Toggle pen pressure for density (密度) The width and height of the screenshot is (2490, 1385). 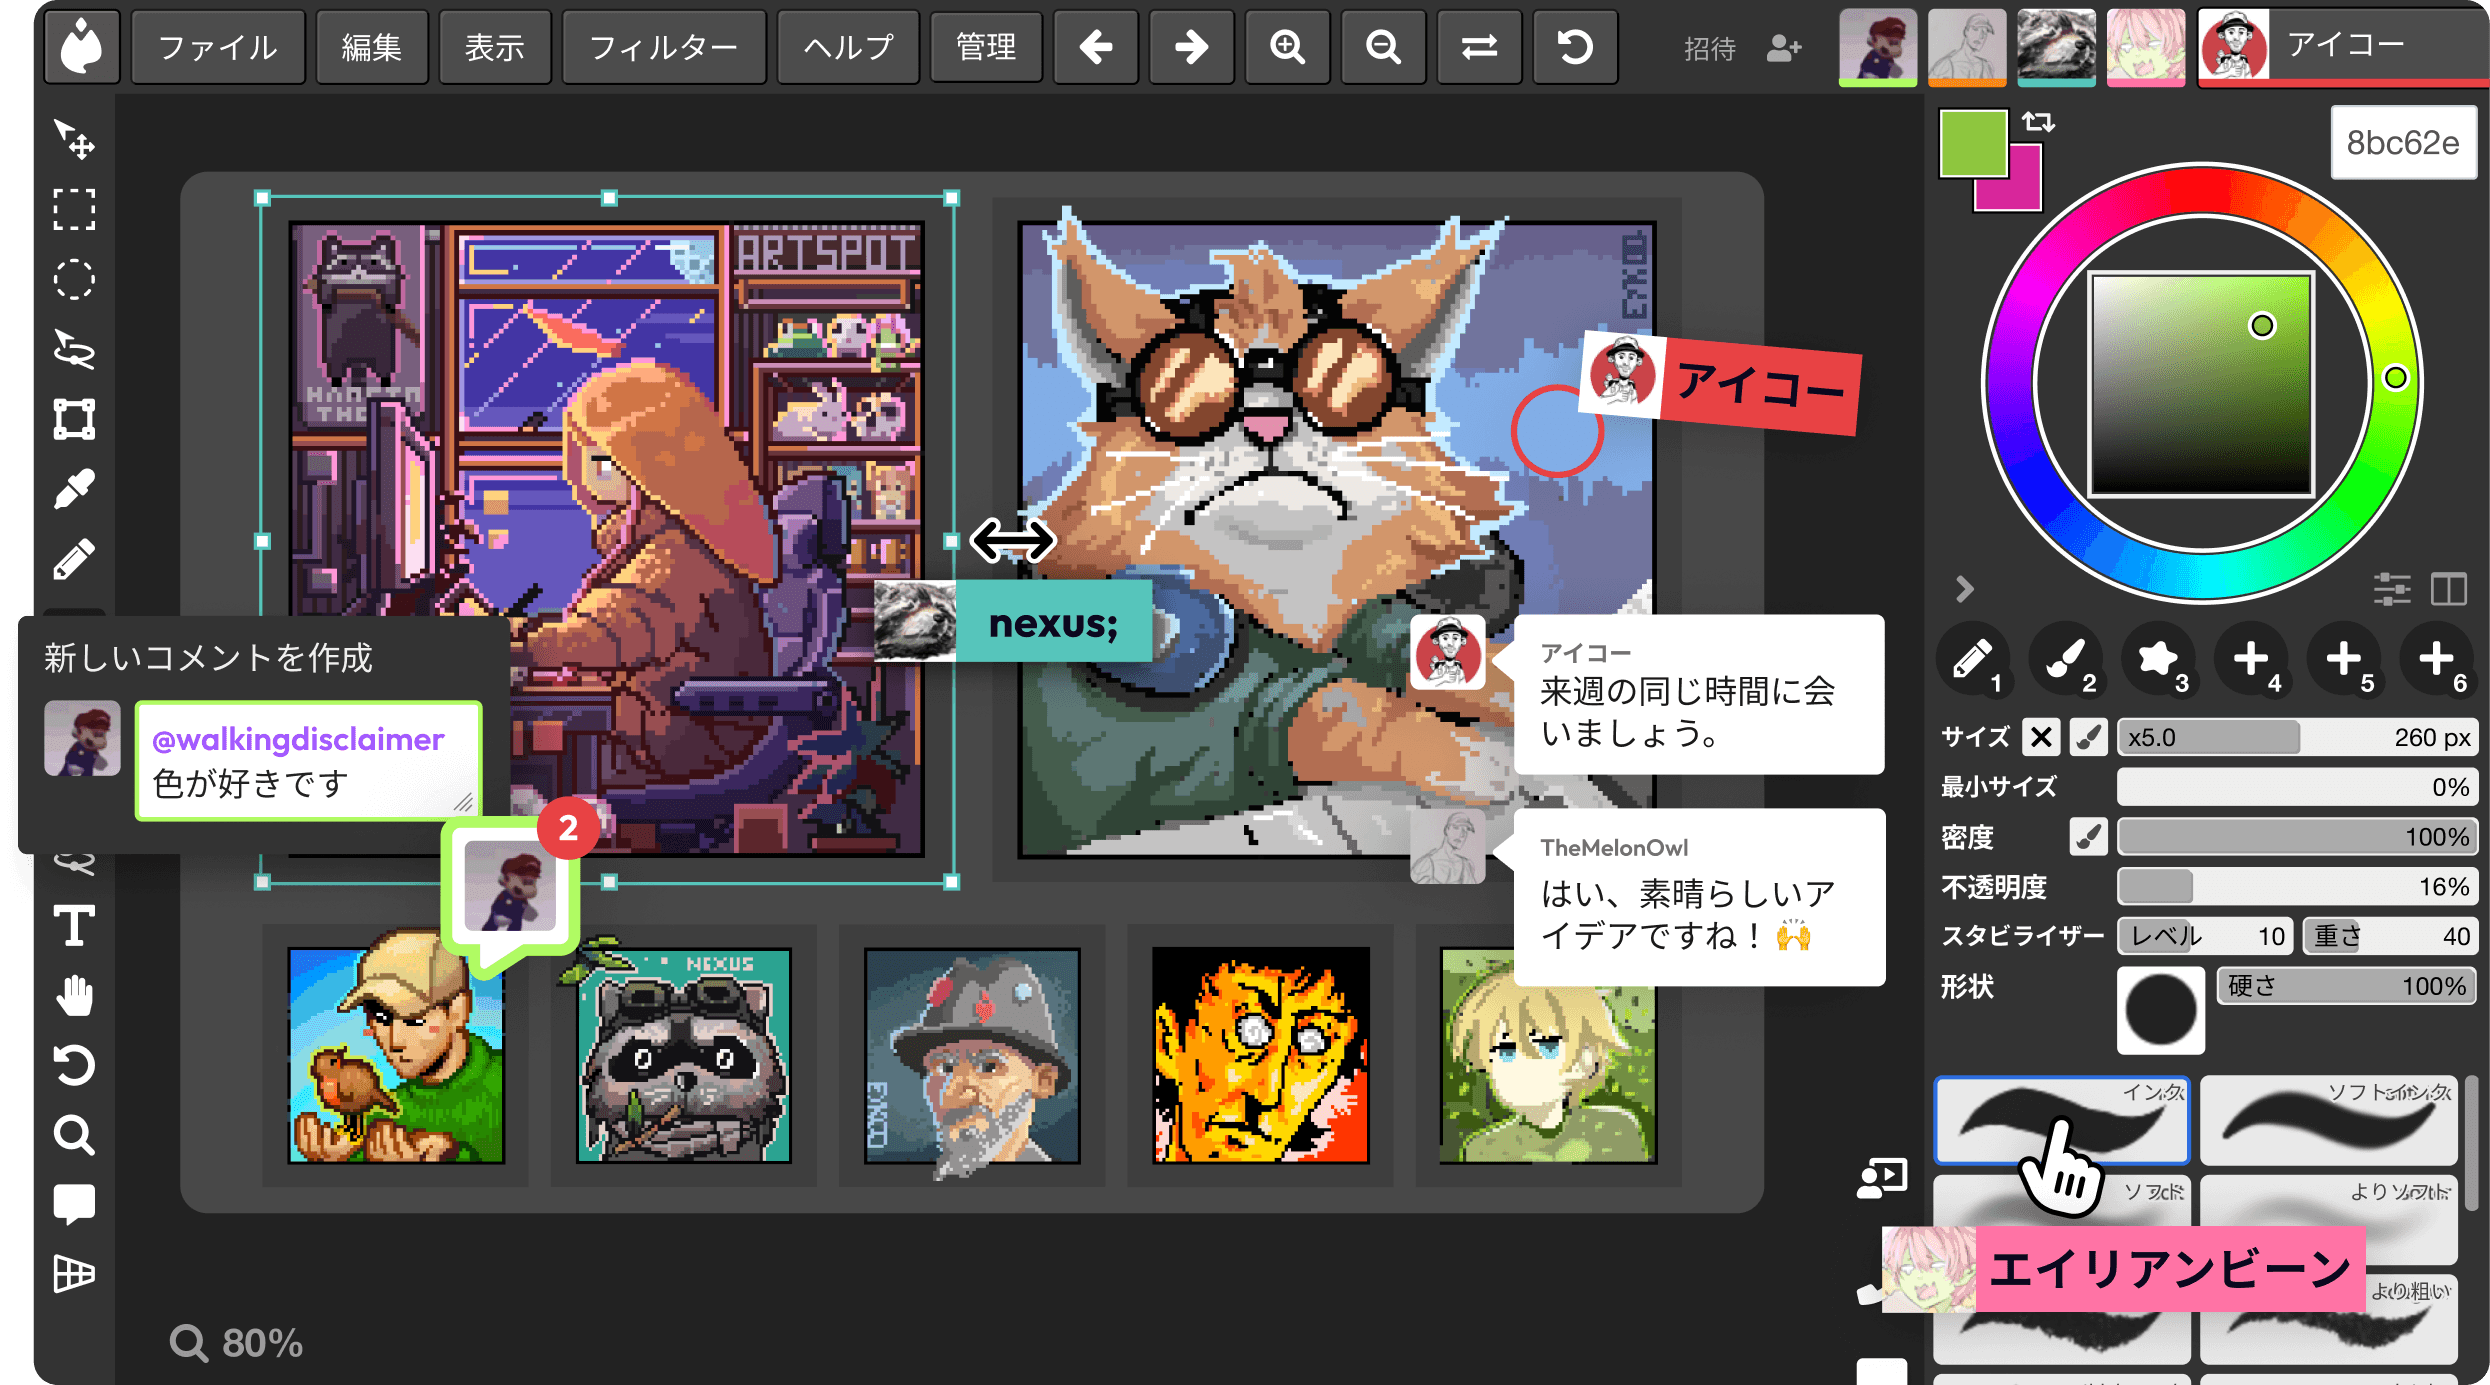tap(2088, 837)
